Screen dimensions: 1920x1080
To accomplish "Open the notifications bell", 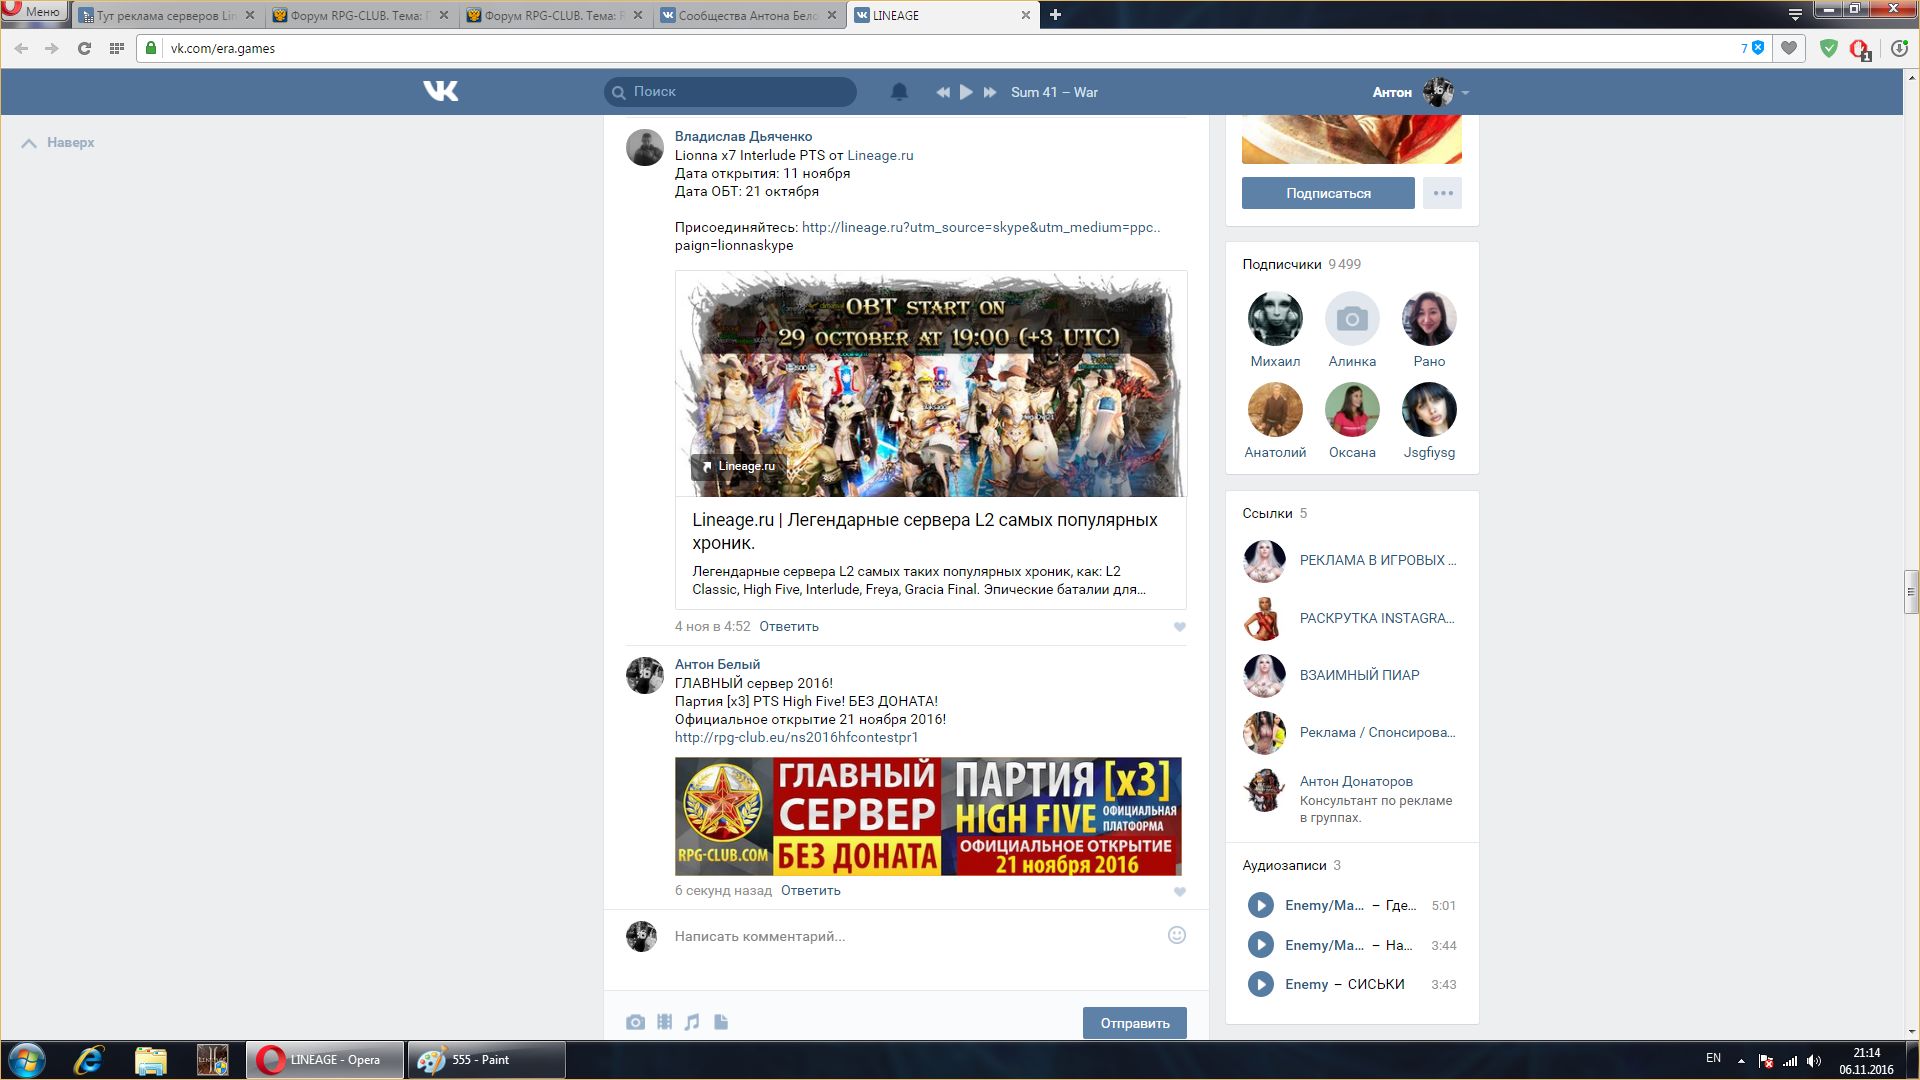I will point(899,91).
